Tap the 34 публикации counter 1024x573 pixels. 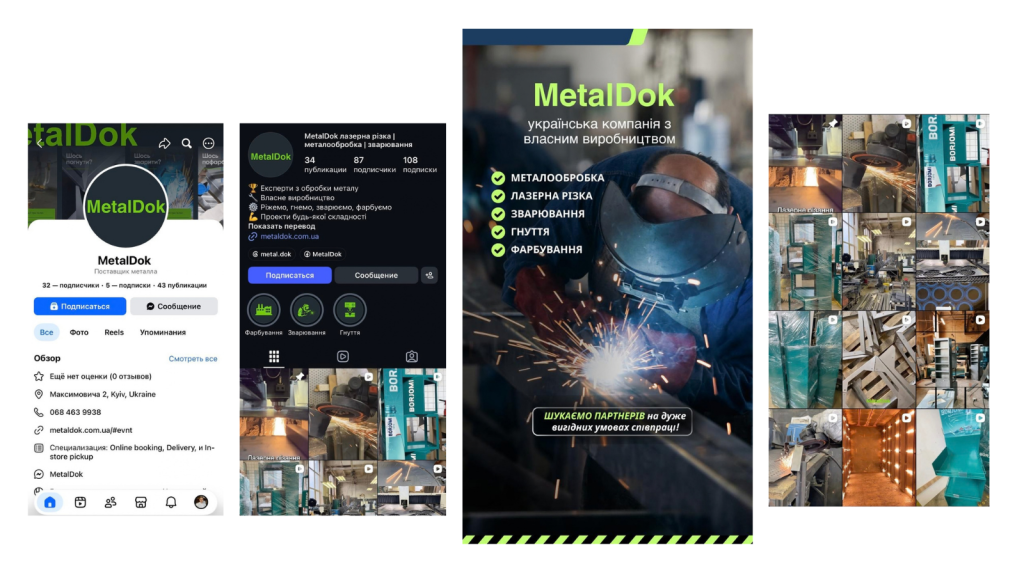(325, 164)
